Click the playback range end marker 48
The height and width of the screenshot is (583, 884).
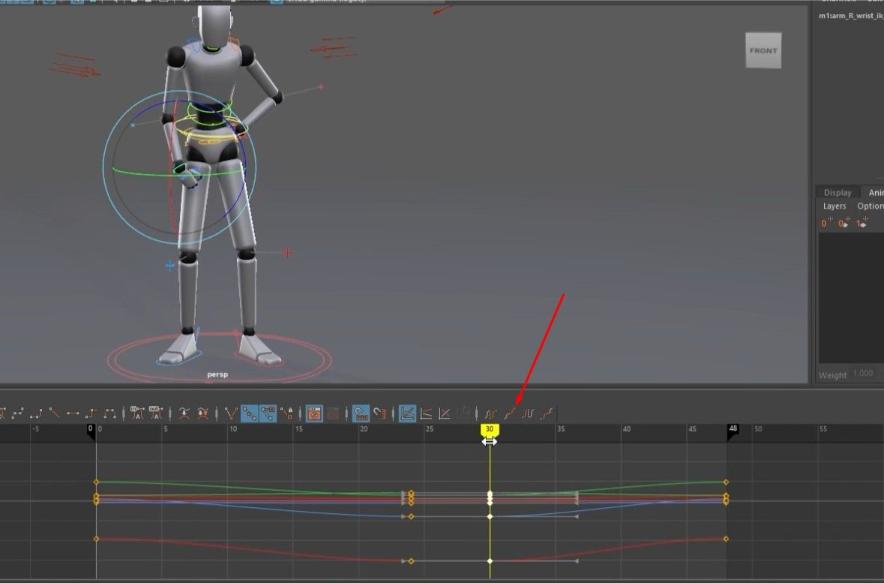click(x=732, y=430)
